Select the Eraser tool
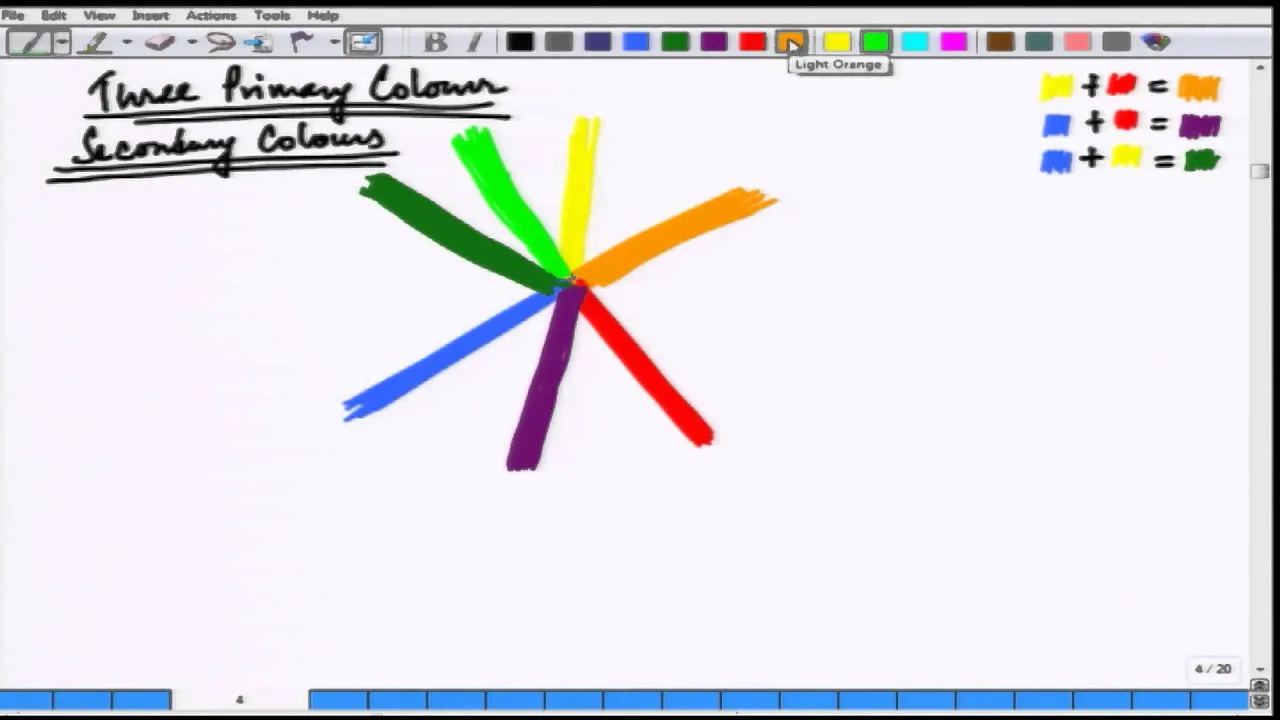1280x720 pixels. point(160,42)
